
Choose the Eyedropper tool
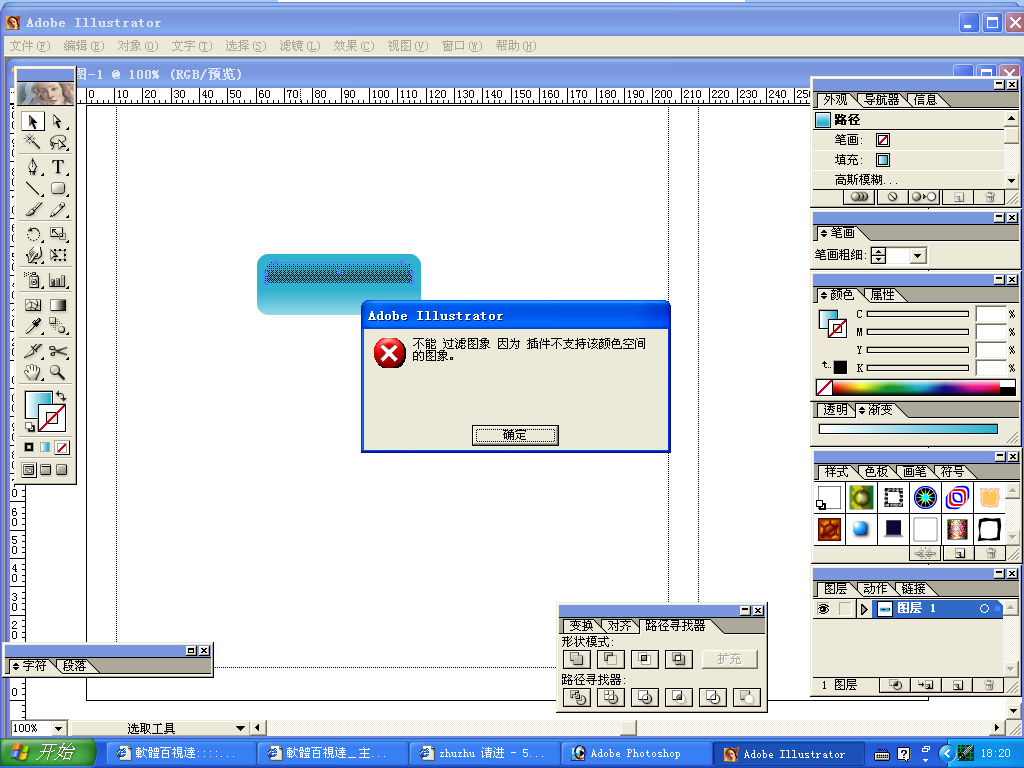[33, 325]
